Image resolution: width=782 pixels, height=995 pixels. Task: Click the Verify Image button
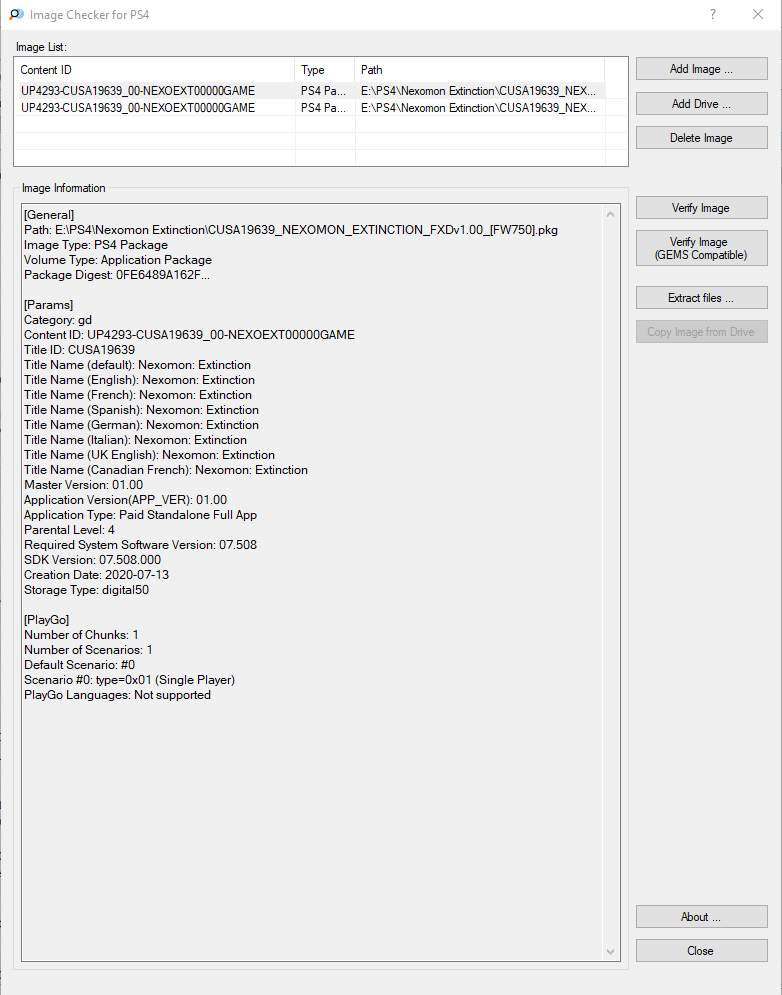(701, 208)
